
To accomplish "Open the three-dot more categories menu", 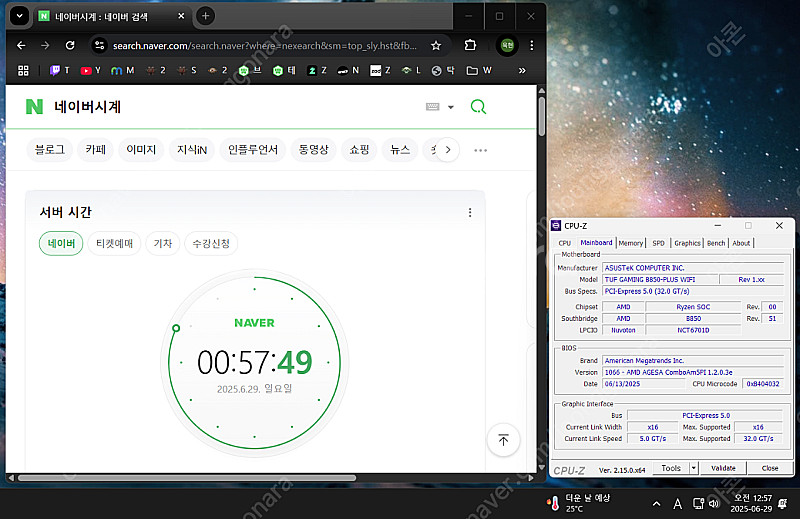I will 480,150.
